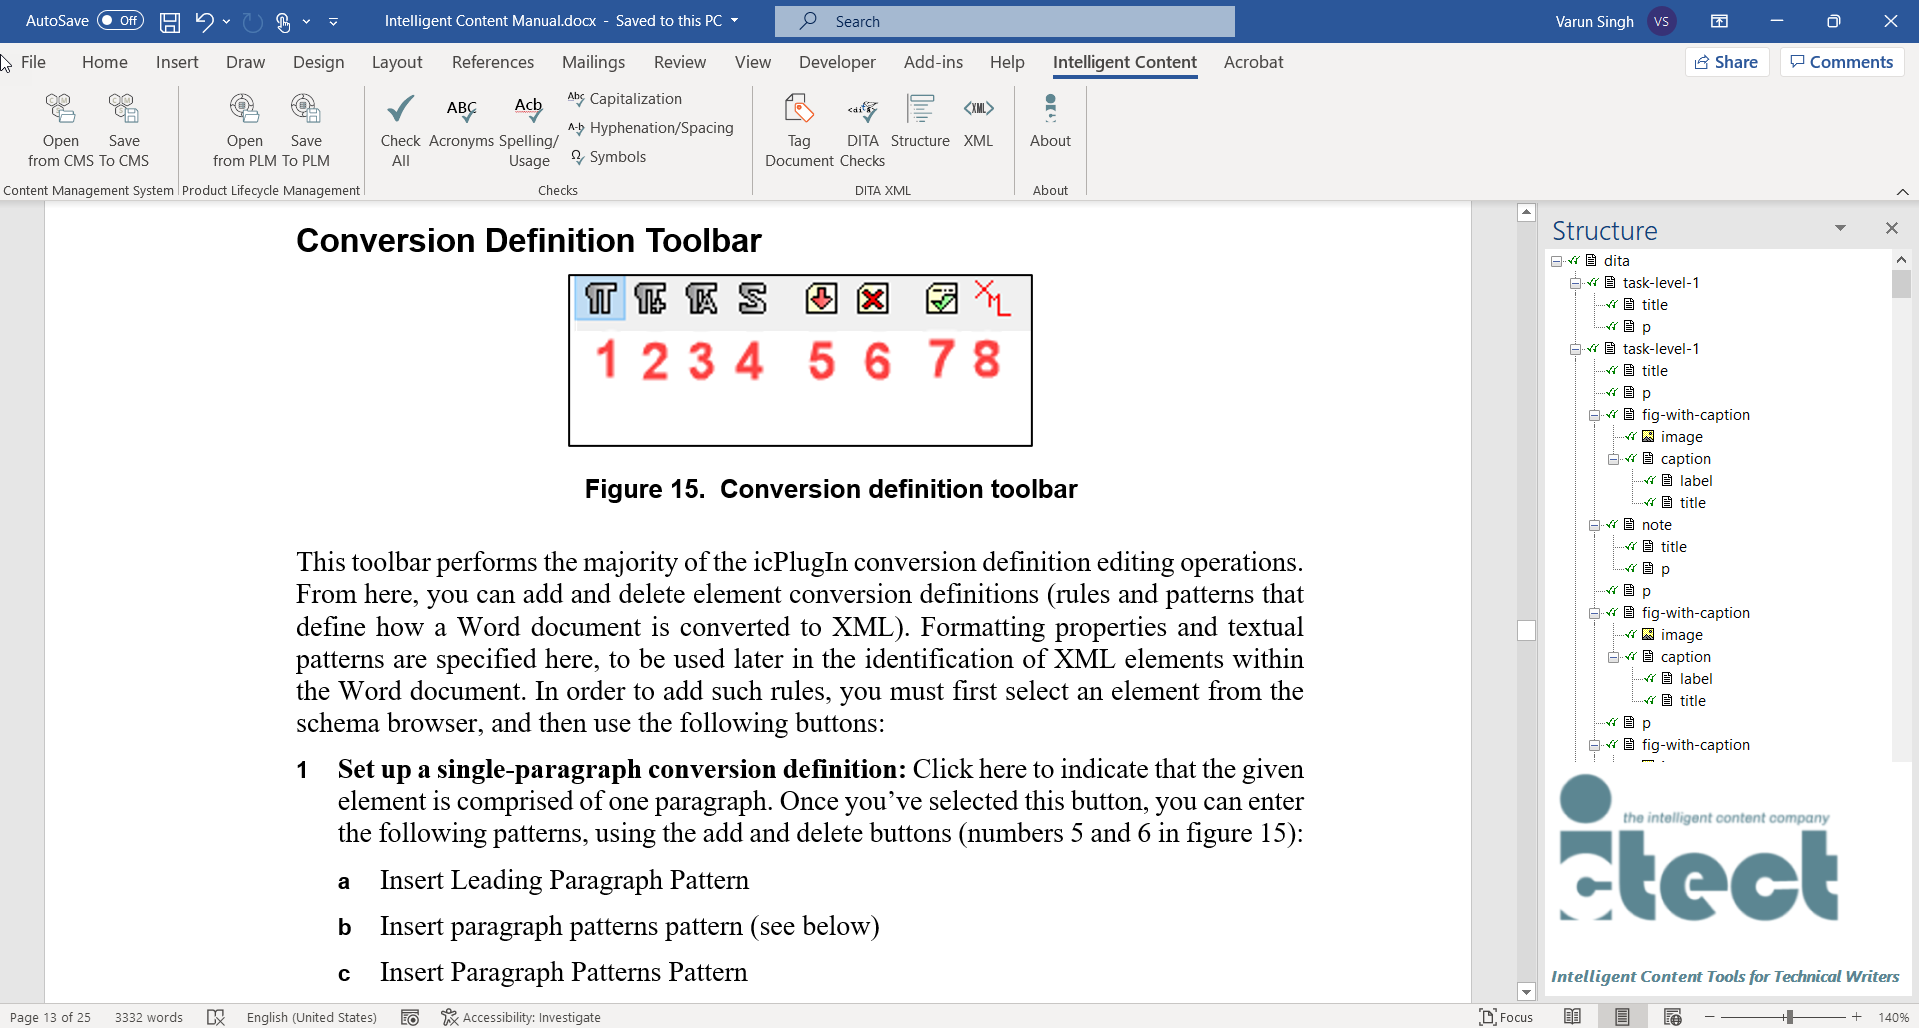Click Structure tree scrollbar up arrow
The image size is (1919, 1028).
(1901, 260)
